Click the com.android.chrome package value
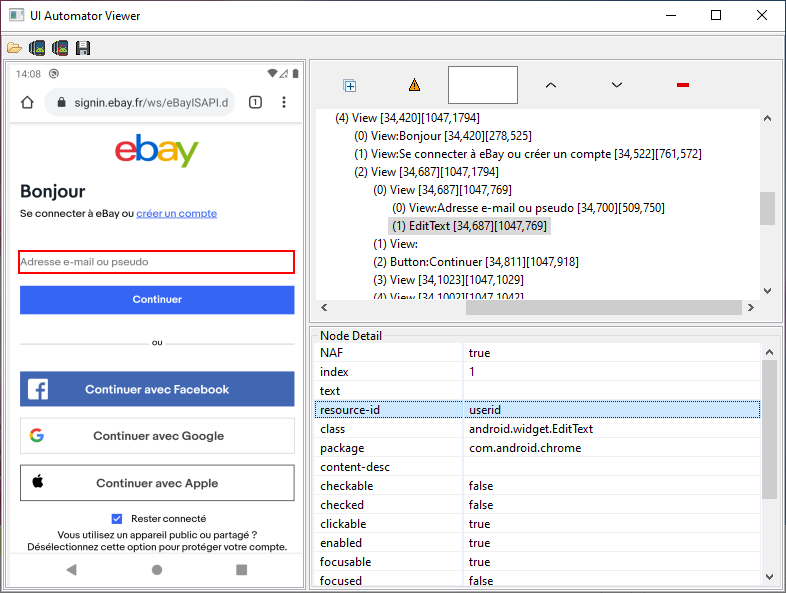 [x=525, y=448]
